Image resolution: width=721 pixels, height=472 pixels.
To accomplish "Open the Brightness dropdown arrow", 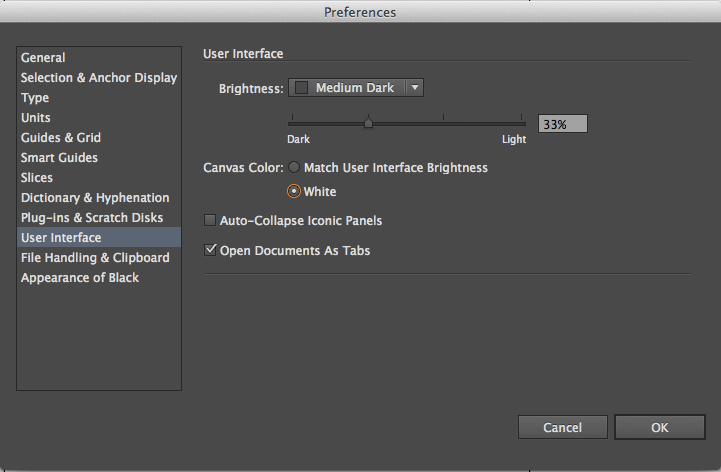I will pyautogui.click(x=416, y=88).
